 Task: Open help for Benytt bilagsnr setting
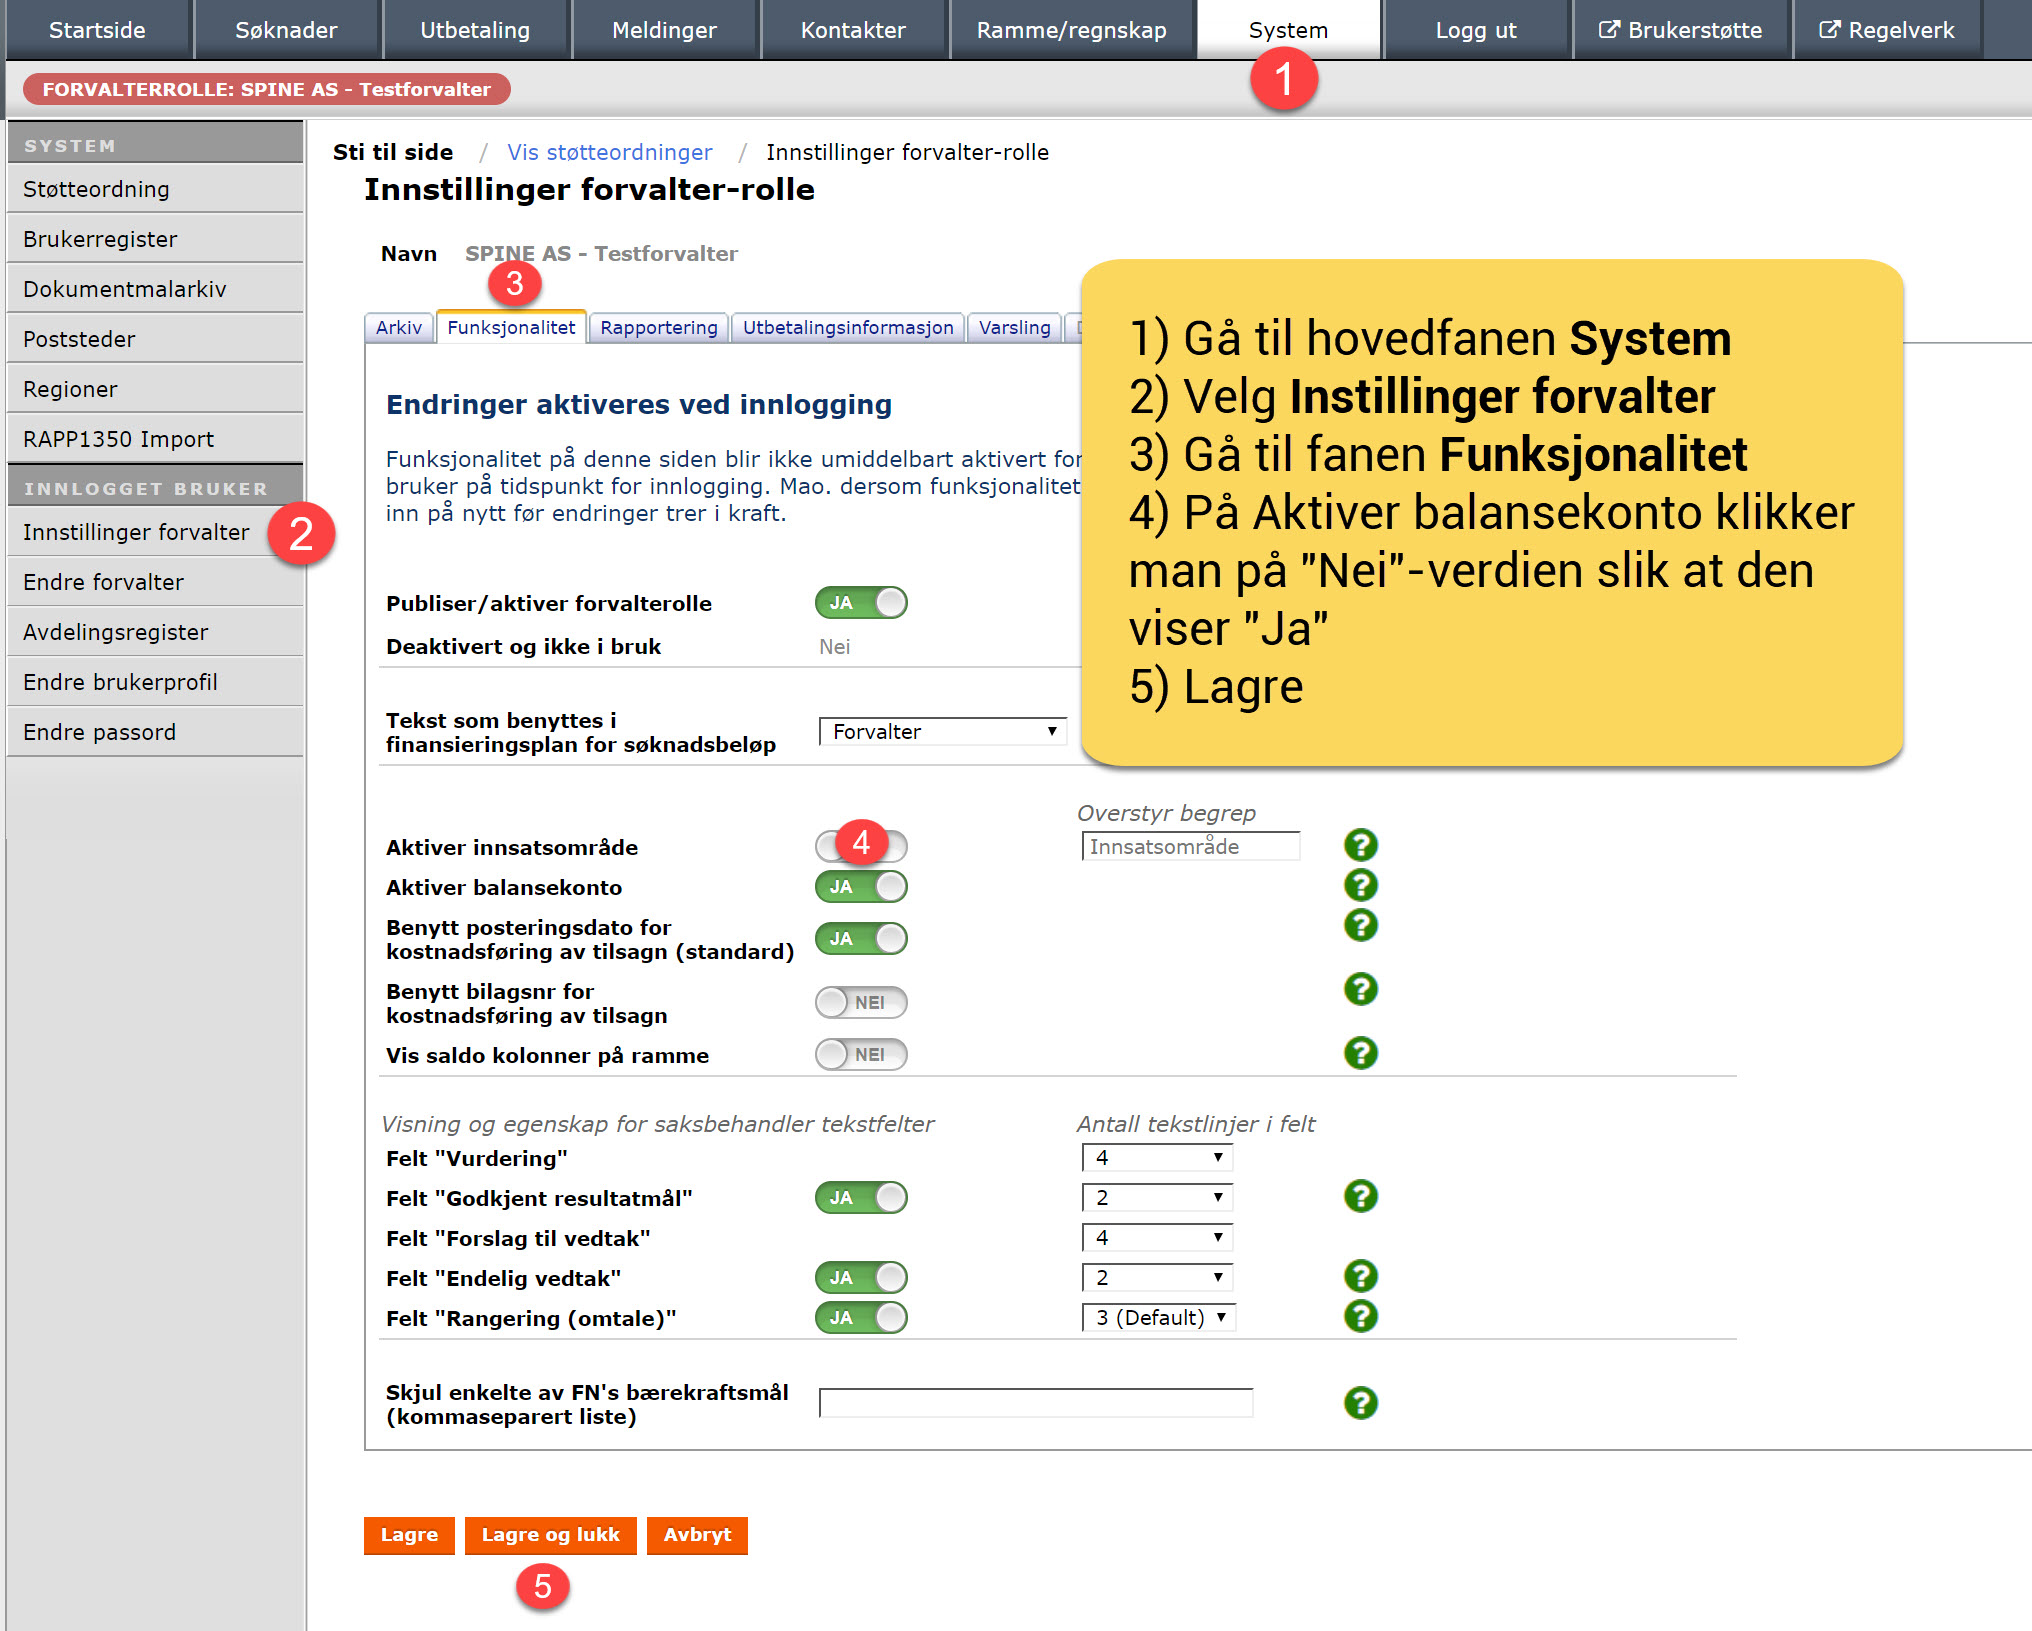point(1360,990)
